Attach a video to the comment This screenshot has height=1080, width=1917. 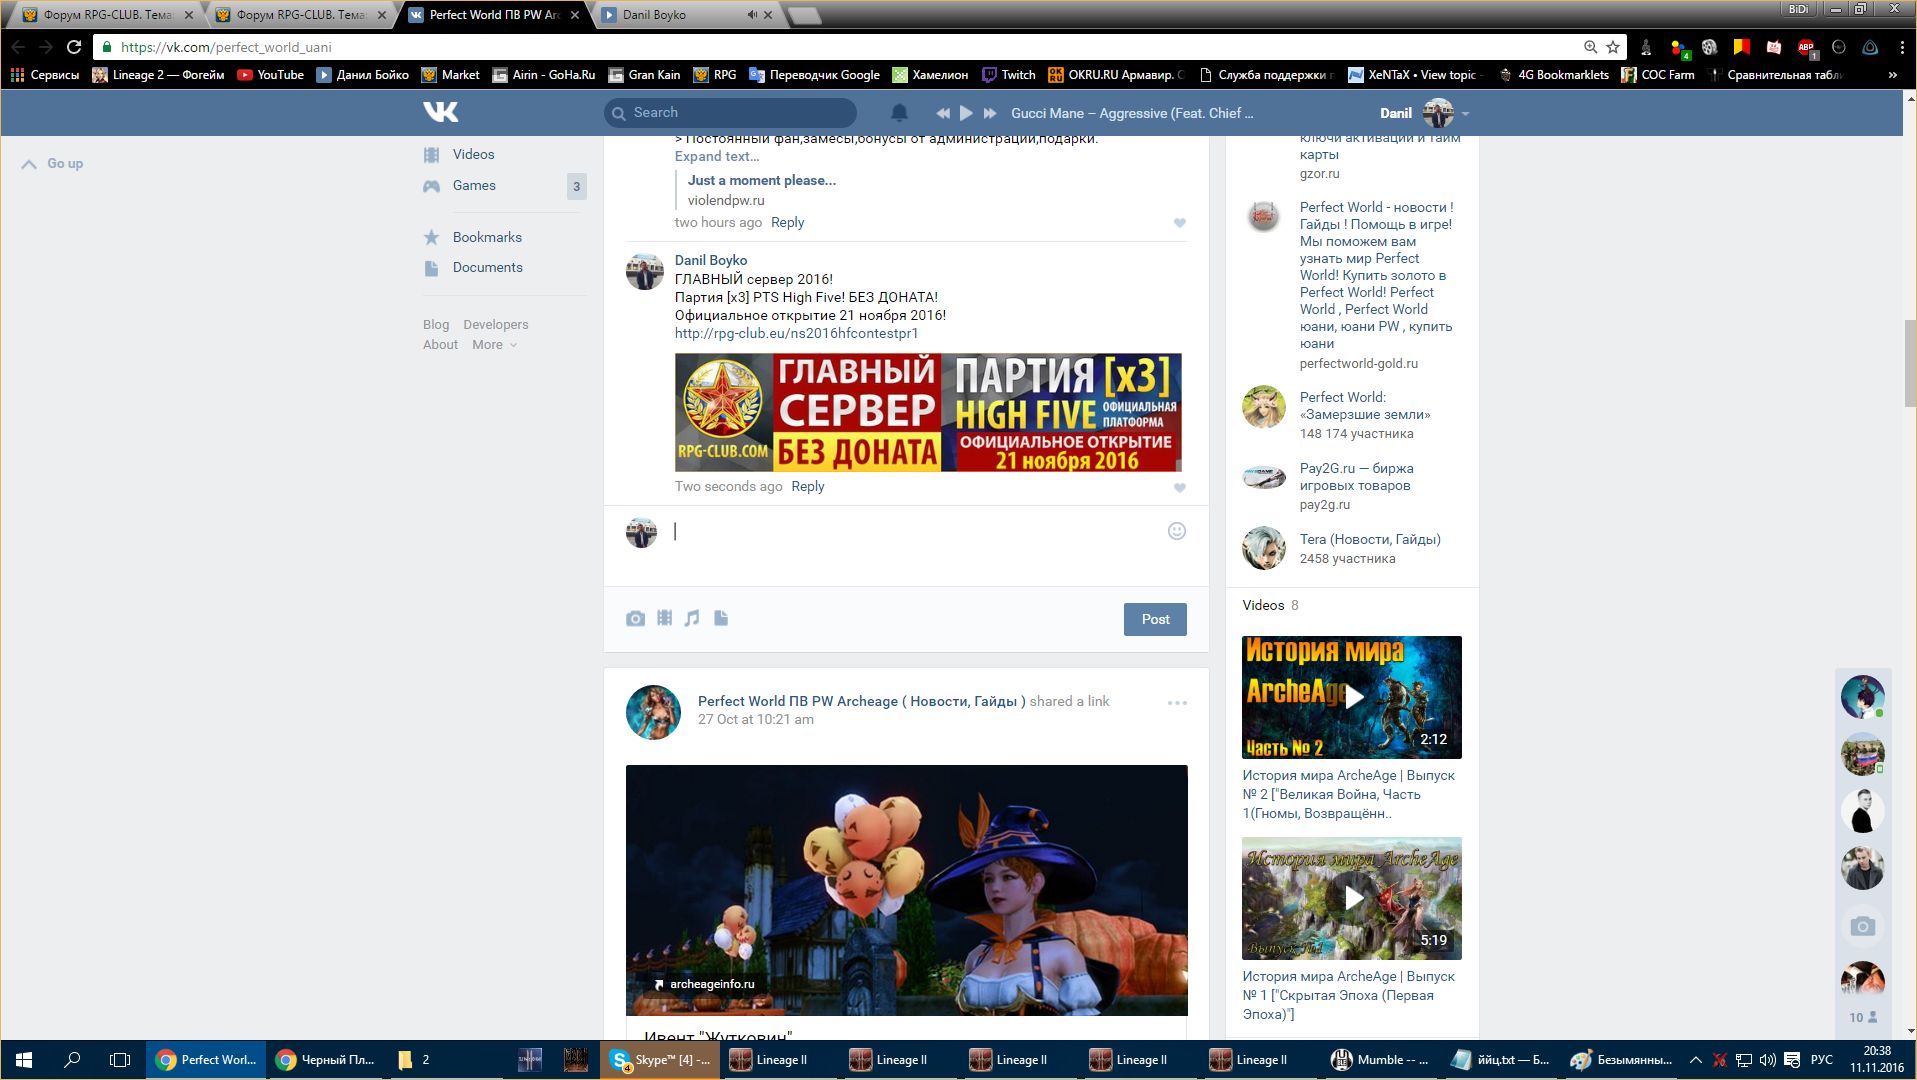pyautogui.click(x=664, y=618)
